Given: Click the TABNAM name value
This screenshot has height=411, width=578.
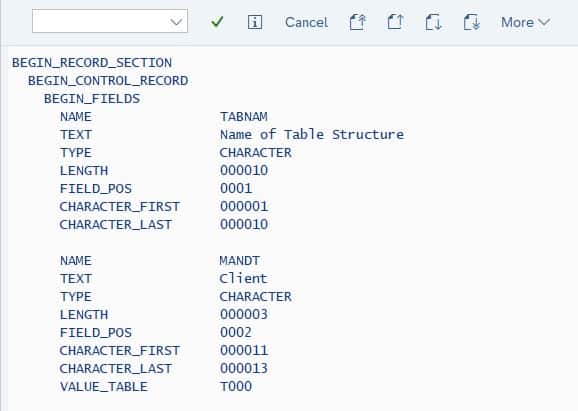Looking at the screenshot, I should point(244,117).
